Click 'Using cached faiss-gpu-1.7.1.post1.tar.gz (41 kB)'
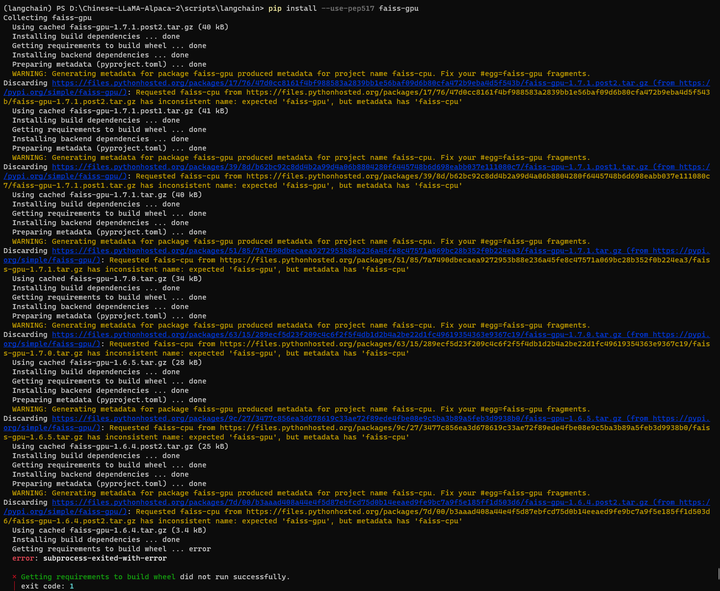Screen dimensions: 720x591 coord(120,111)
